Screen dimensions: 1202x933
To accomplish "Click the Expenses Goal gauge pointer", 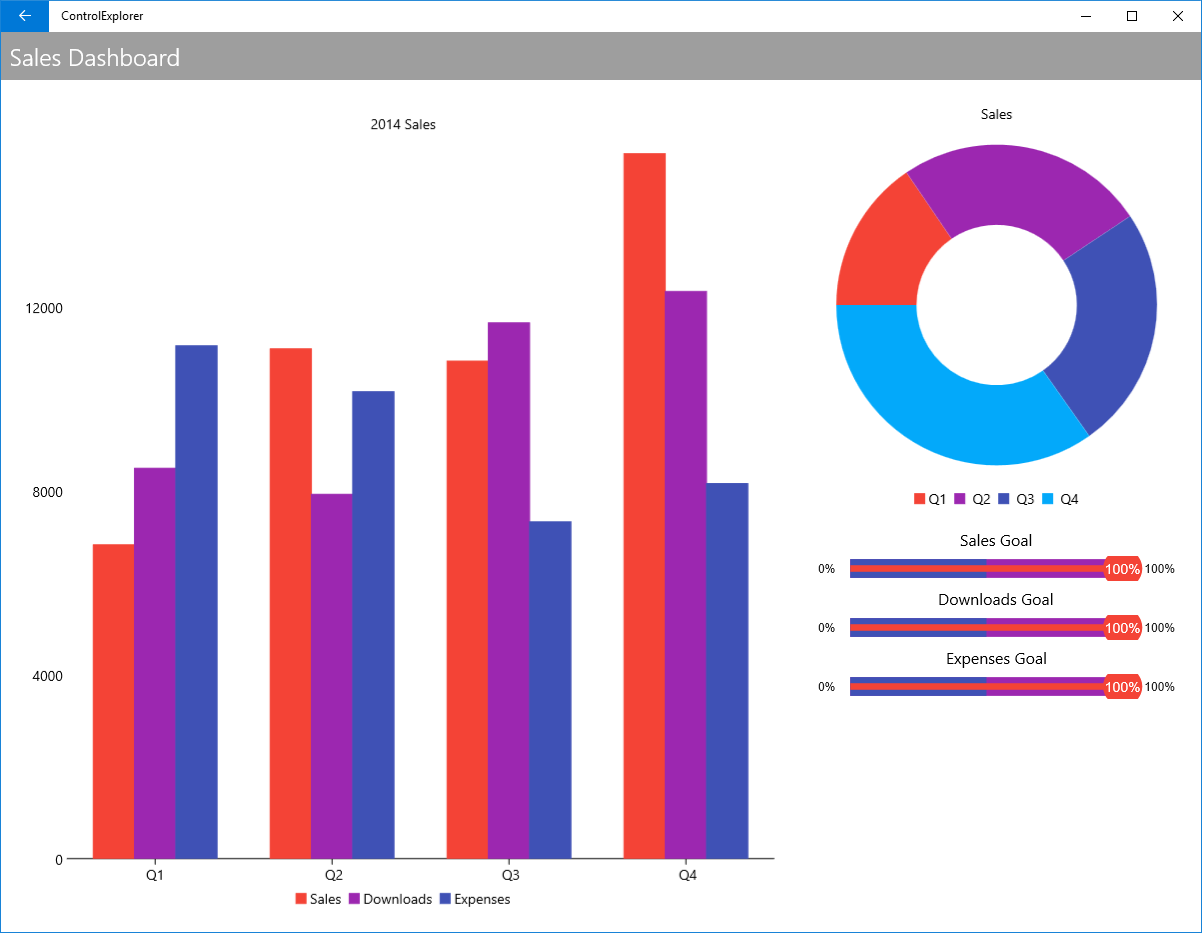I will (x=1122, y=687).
